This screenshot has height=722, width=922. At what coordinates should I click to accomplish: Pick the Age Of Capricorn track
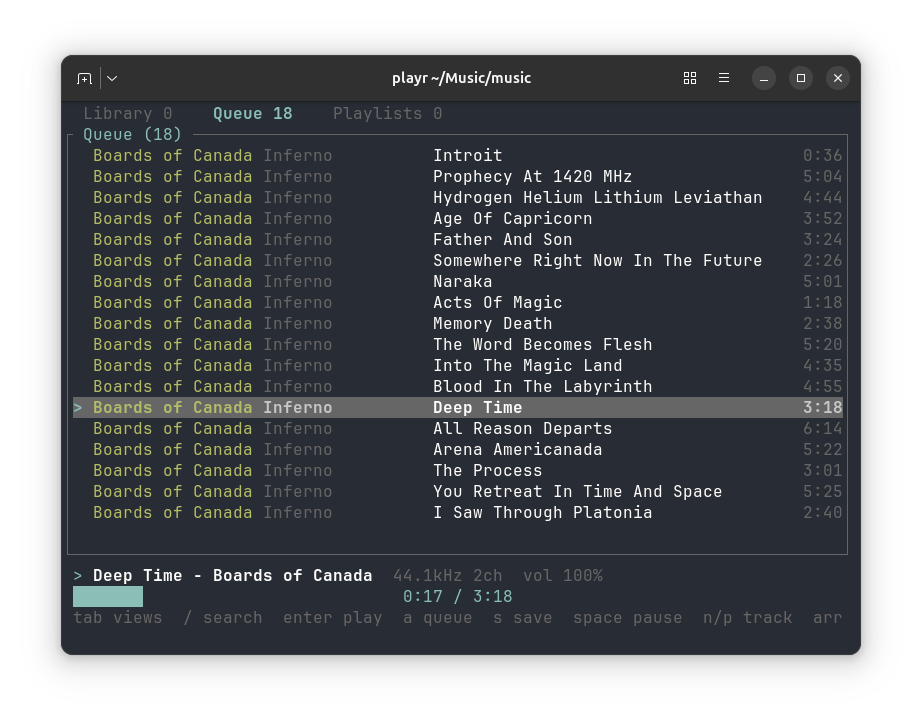[x=457, y=219]
